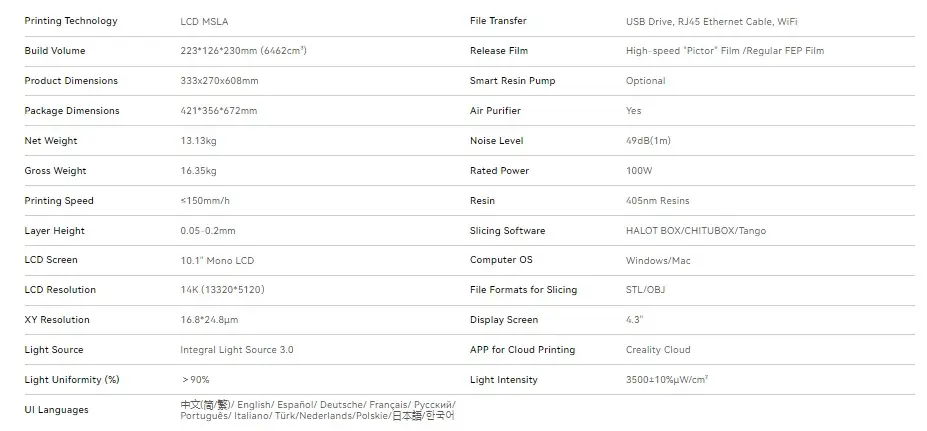Click the HALOT BOX/CHITUBOX/Tango slicing software text
The width and height of the screenshot is (927, 431).
(x=696, y=231)
